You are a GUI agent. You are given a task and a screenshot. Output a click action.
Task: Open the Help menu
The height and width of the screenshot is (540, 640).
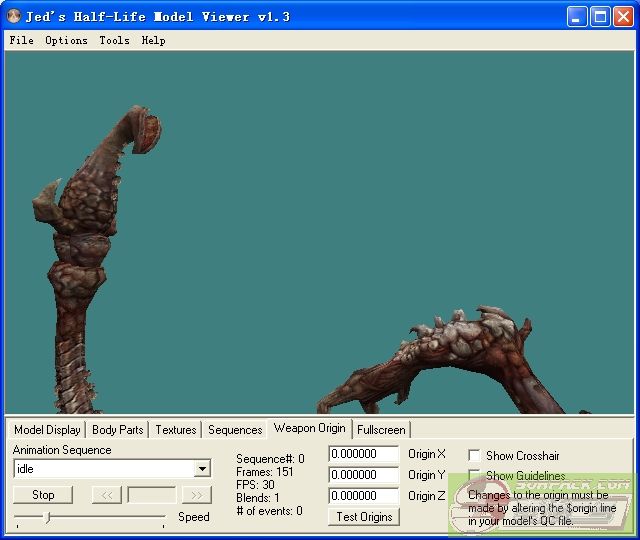click(x=153, y=40)
